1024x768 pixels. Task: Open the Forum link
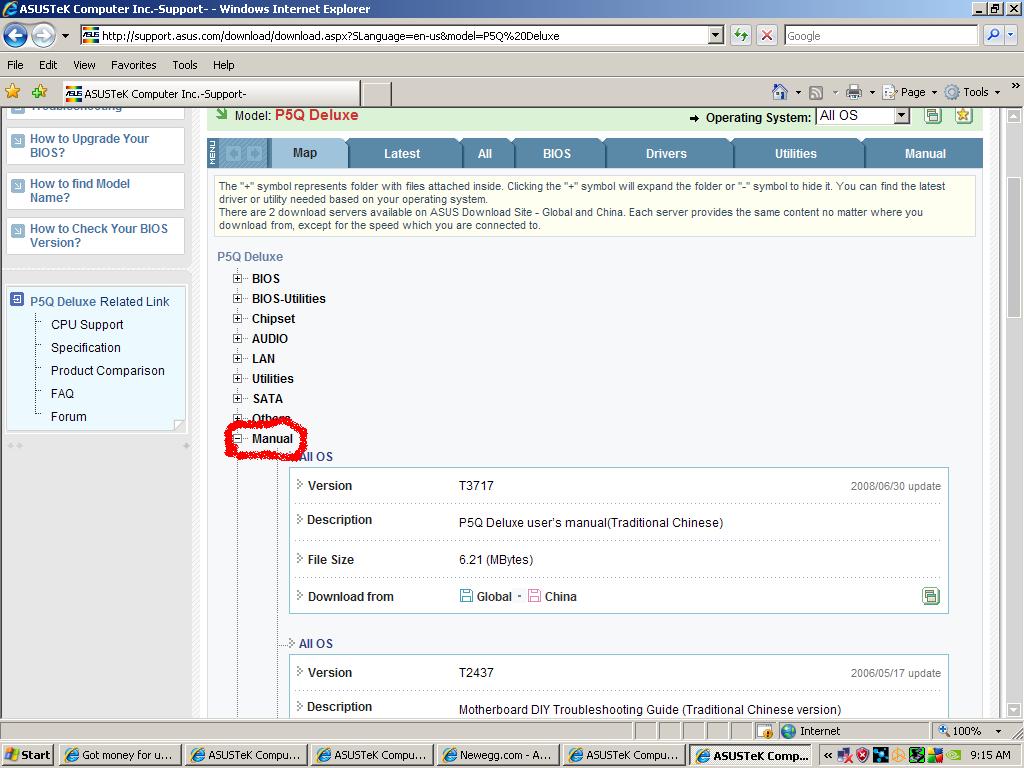69,417
